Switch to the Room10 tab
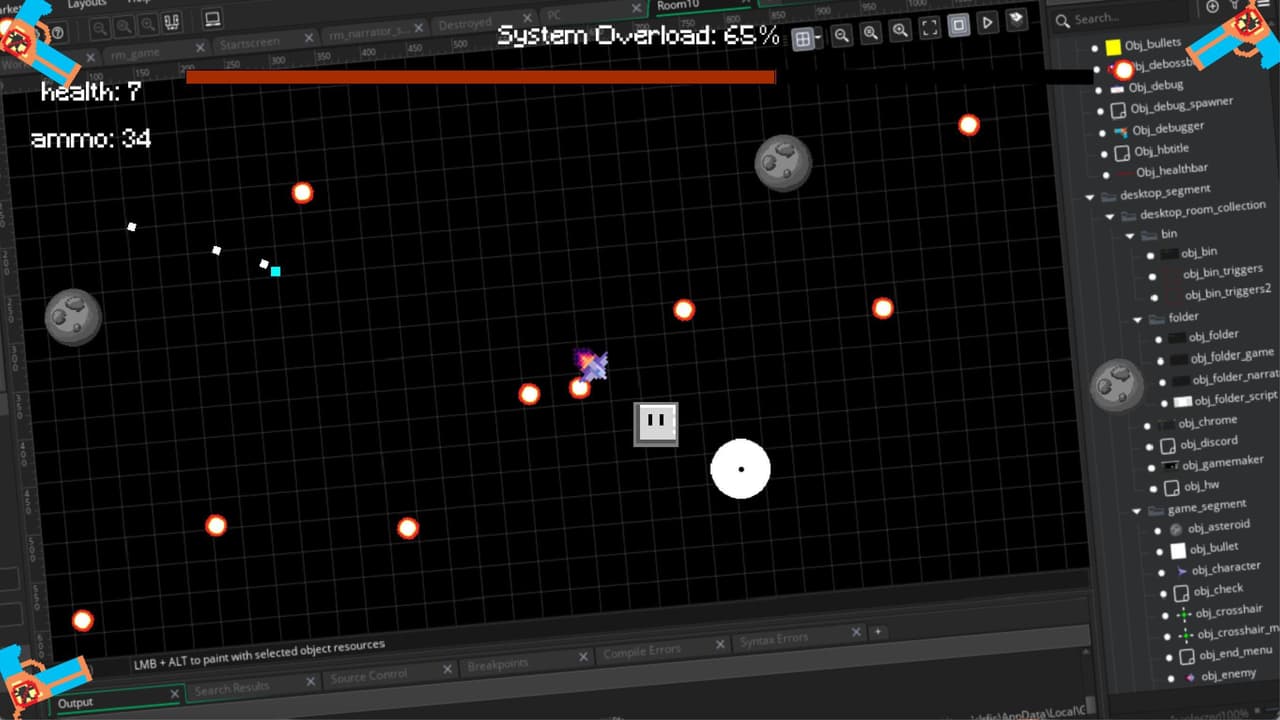The width and height of the screenshot is (1280, 720). click(x=678, y=5)
